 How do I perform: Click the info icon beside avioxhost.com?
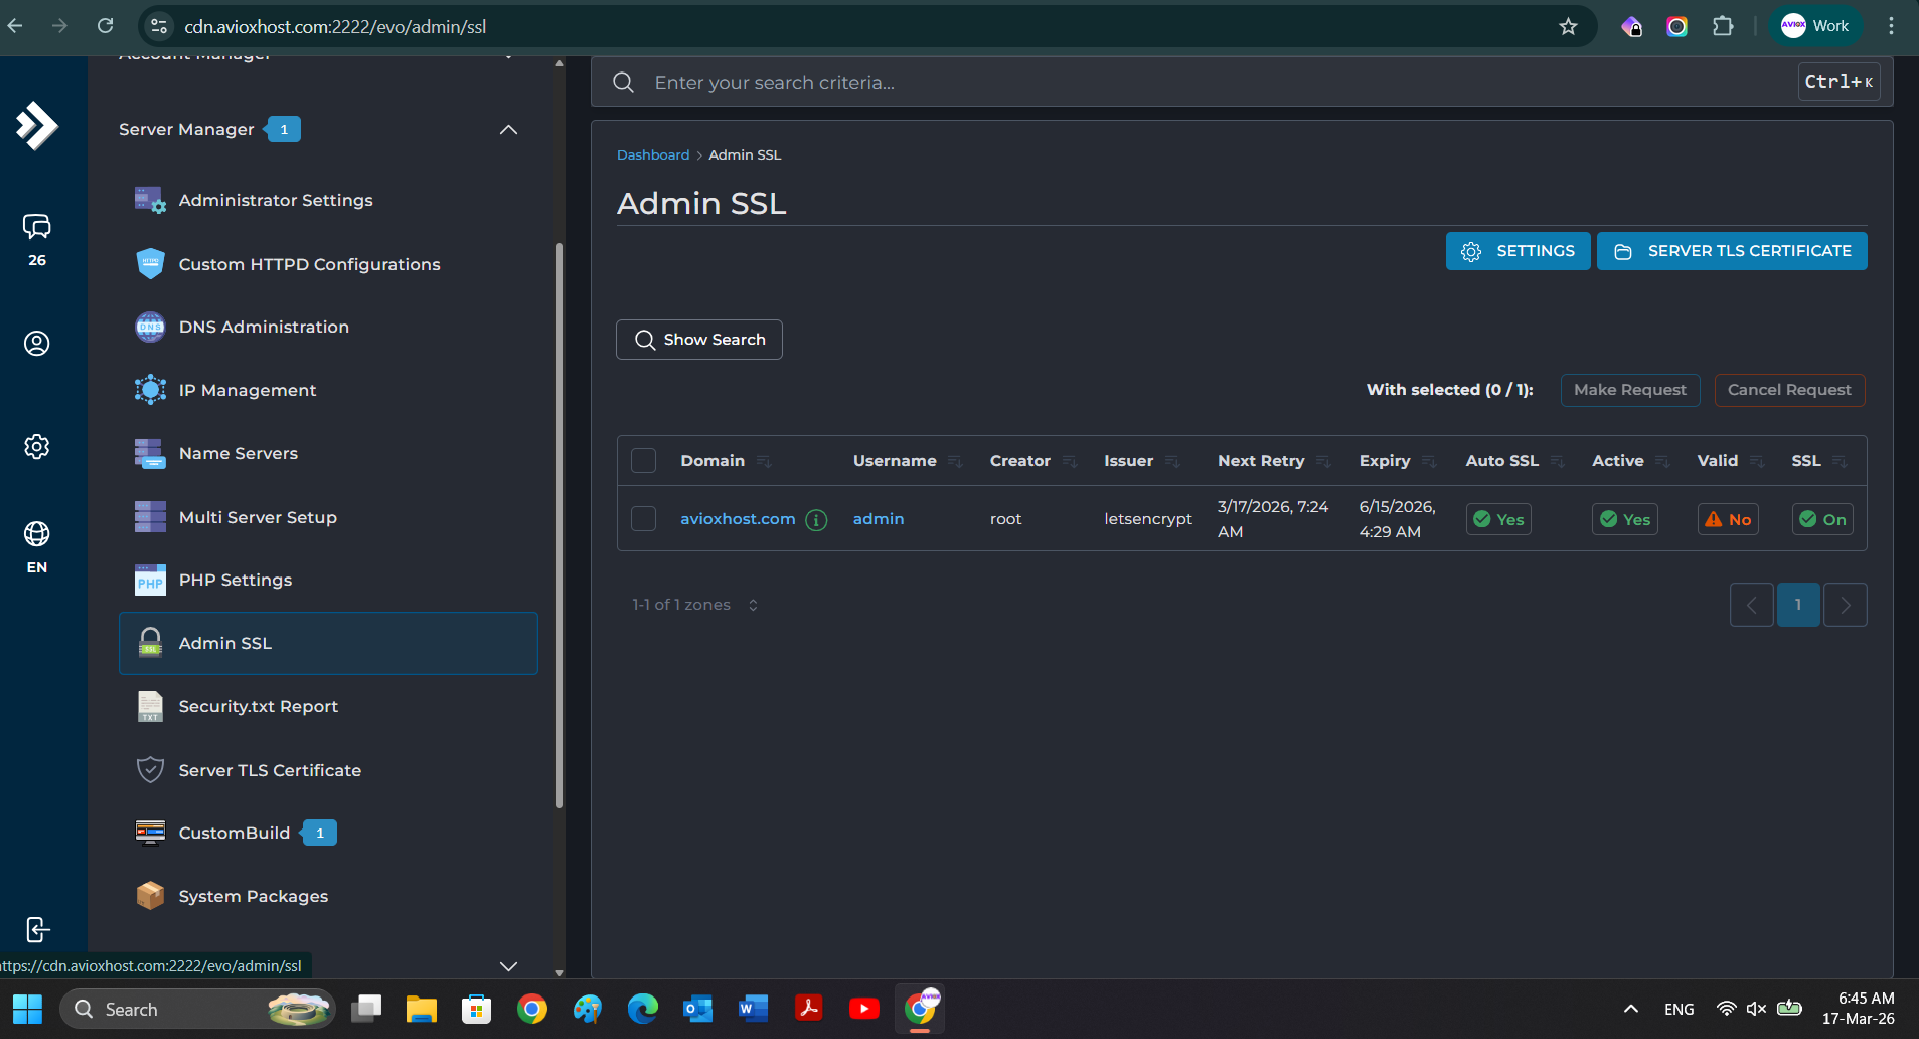[816, 520]
